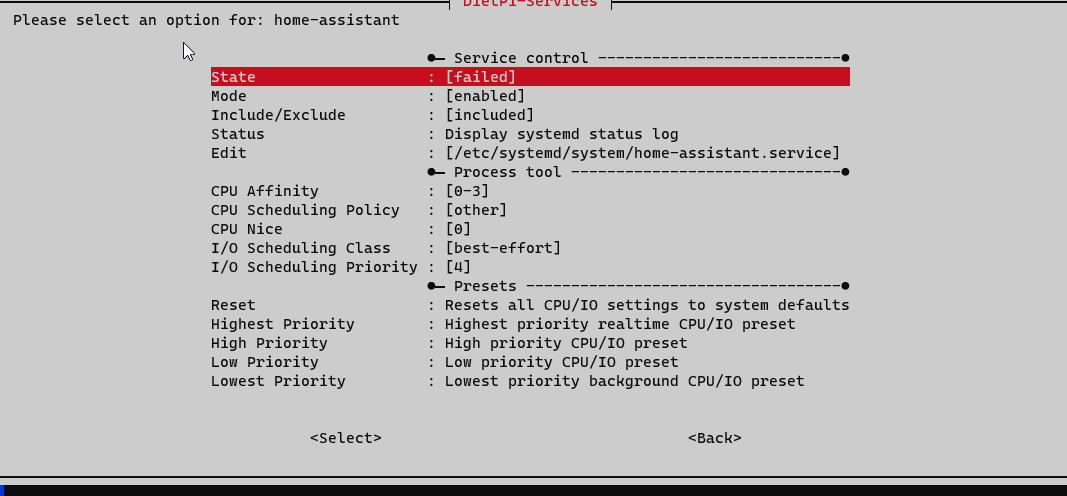Click the /etc/systemd/system/home-assistant.service path
The image size is (1067, 496).
[642, 153]
